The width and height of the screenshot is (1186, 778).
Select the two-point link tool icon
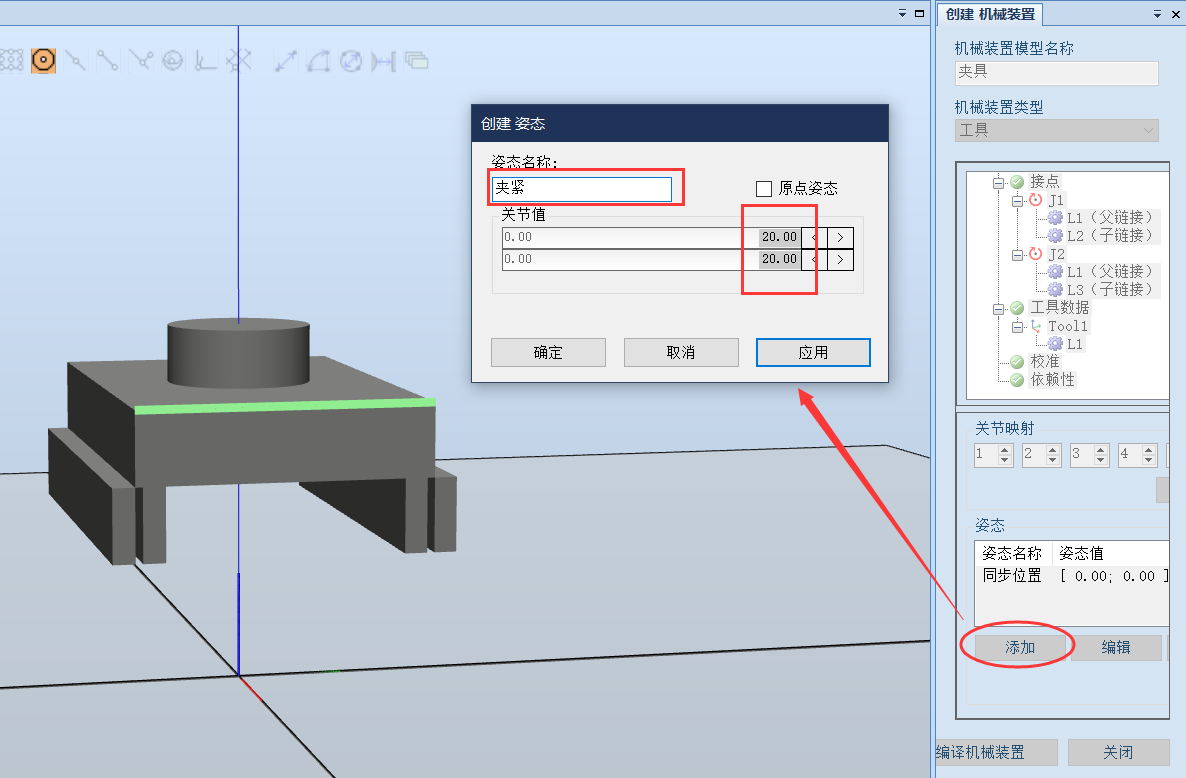(109, 60)
